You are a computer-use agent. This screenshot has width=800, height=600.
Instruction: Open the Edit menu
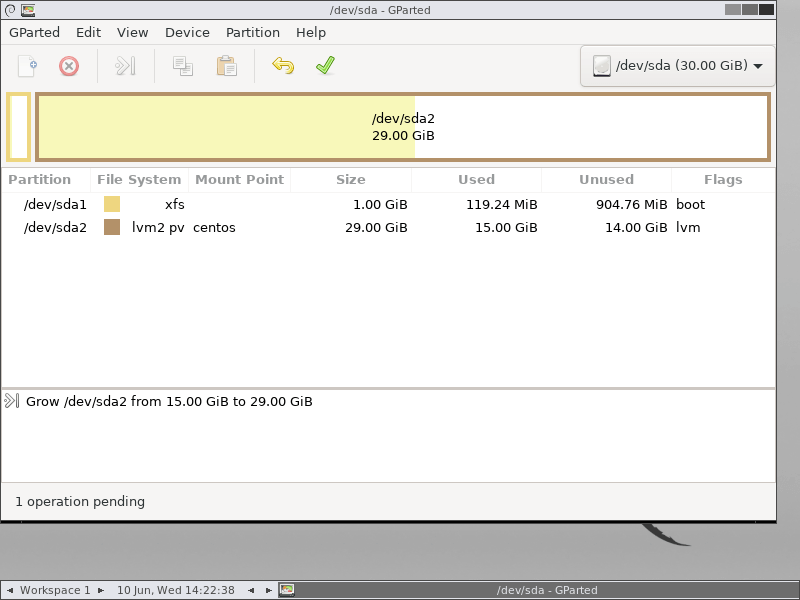coord(89,32)
